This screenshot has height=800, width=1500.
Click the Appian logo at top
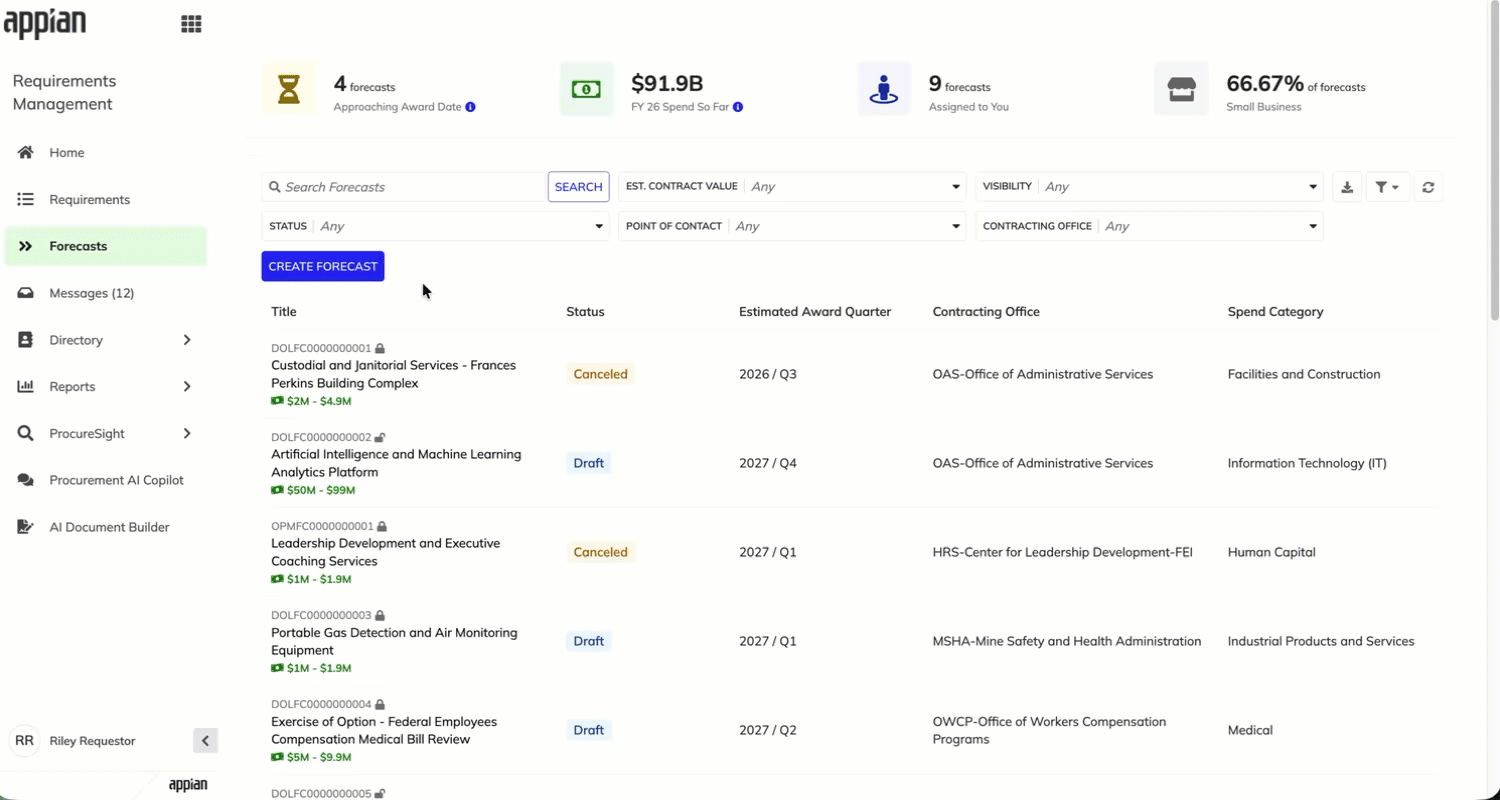45,23
